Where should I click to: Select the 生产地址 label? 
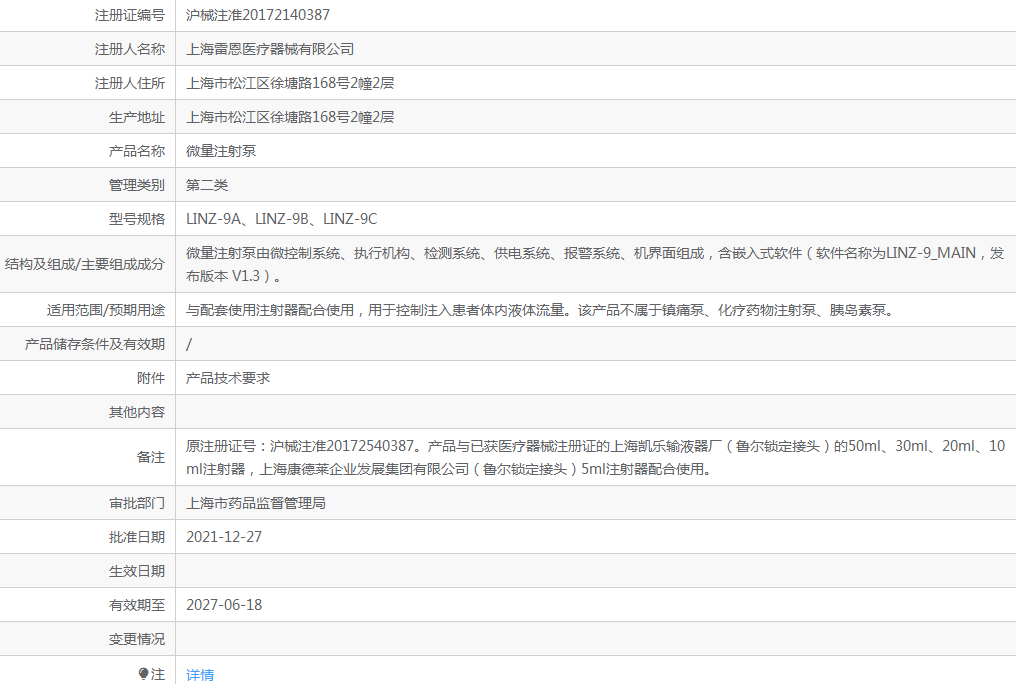(137, 117)
